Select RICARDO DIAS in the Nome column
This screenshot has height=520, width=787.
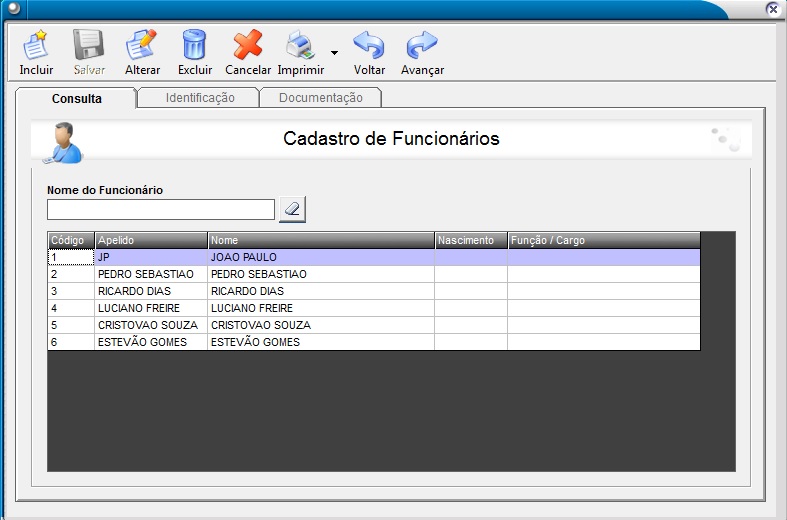pyautogui.click(x=321, y=292)
